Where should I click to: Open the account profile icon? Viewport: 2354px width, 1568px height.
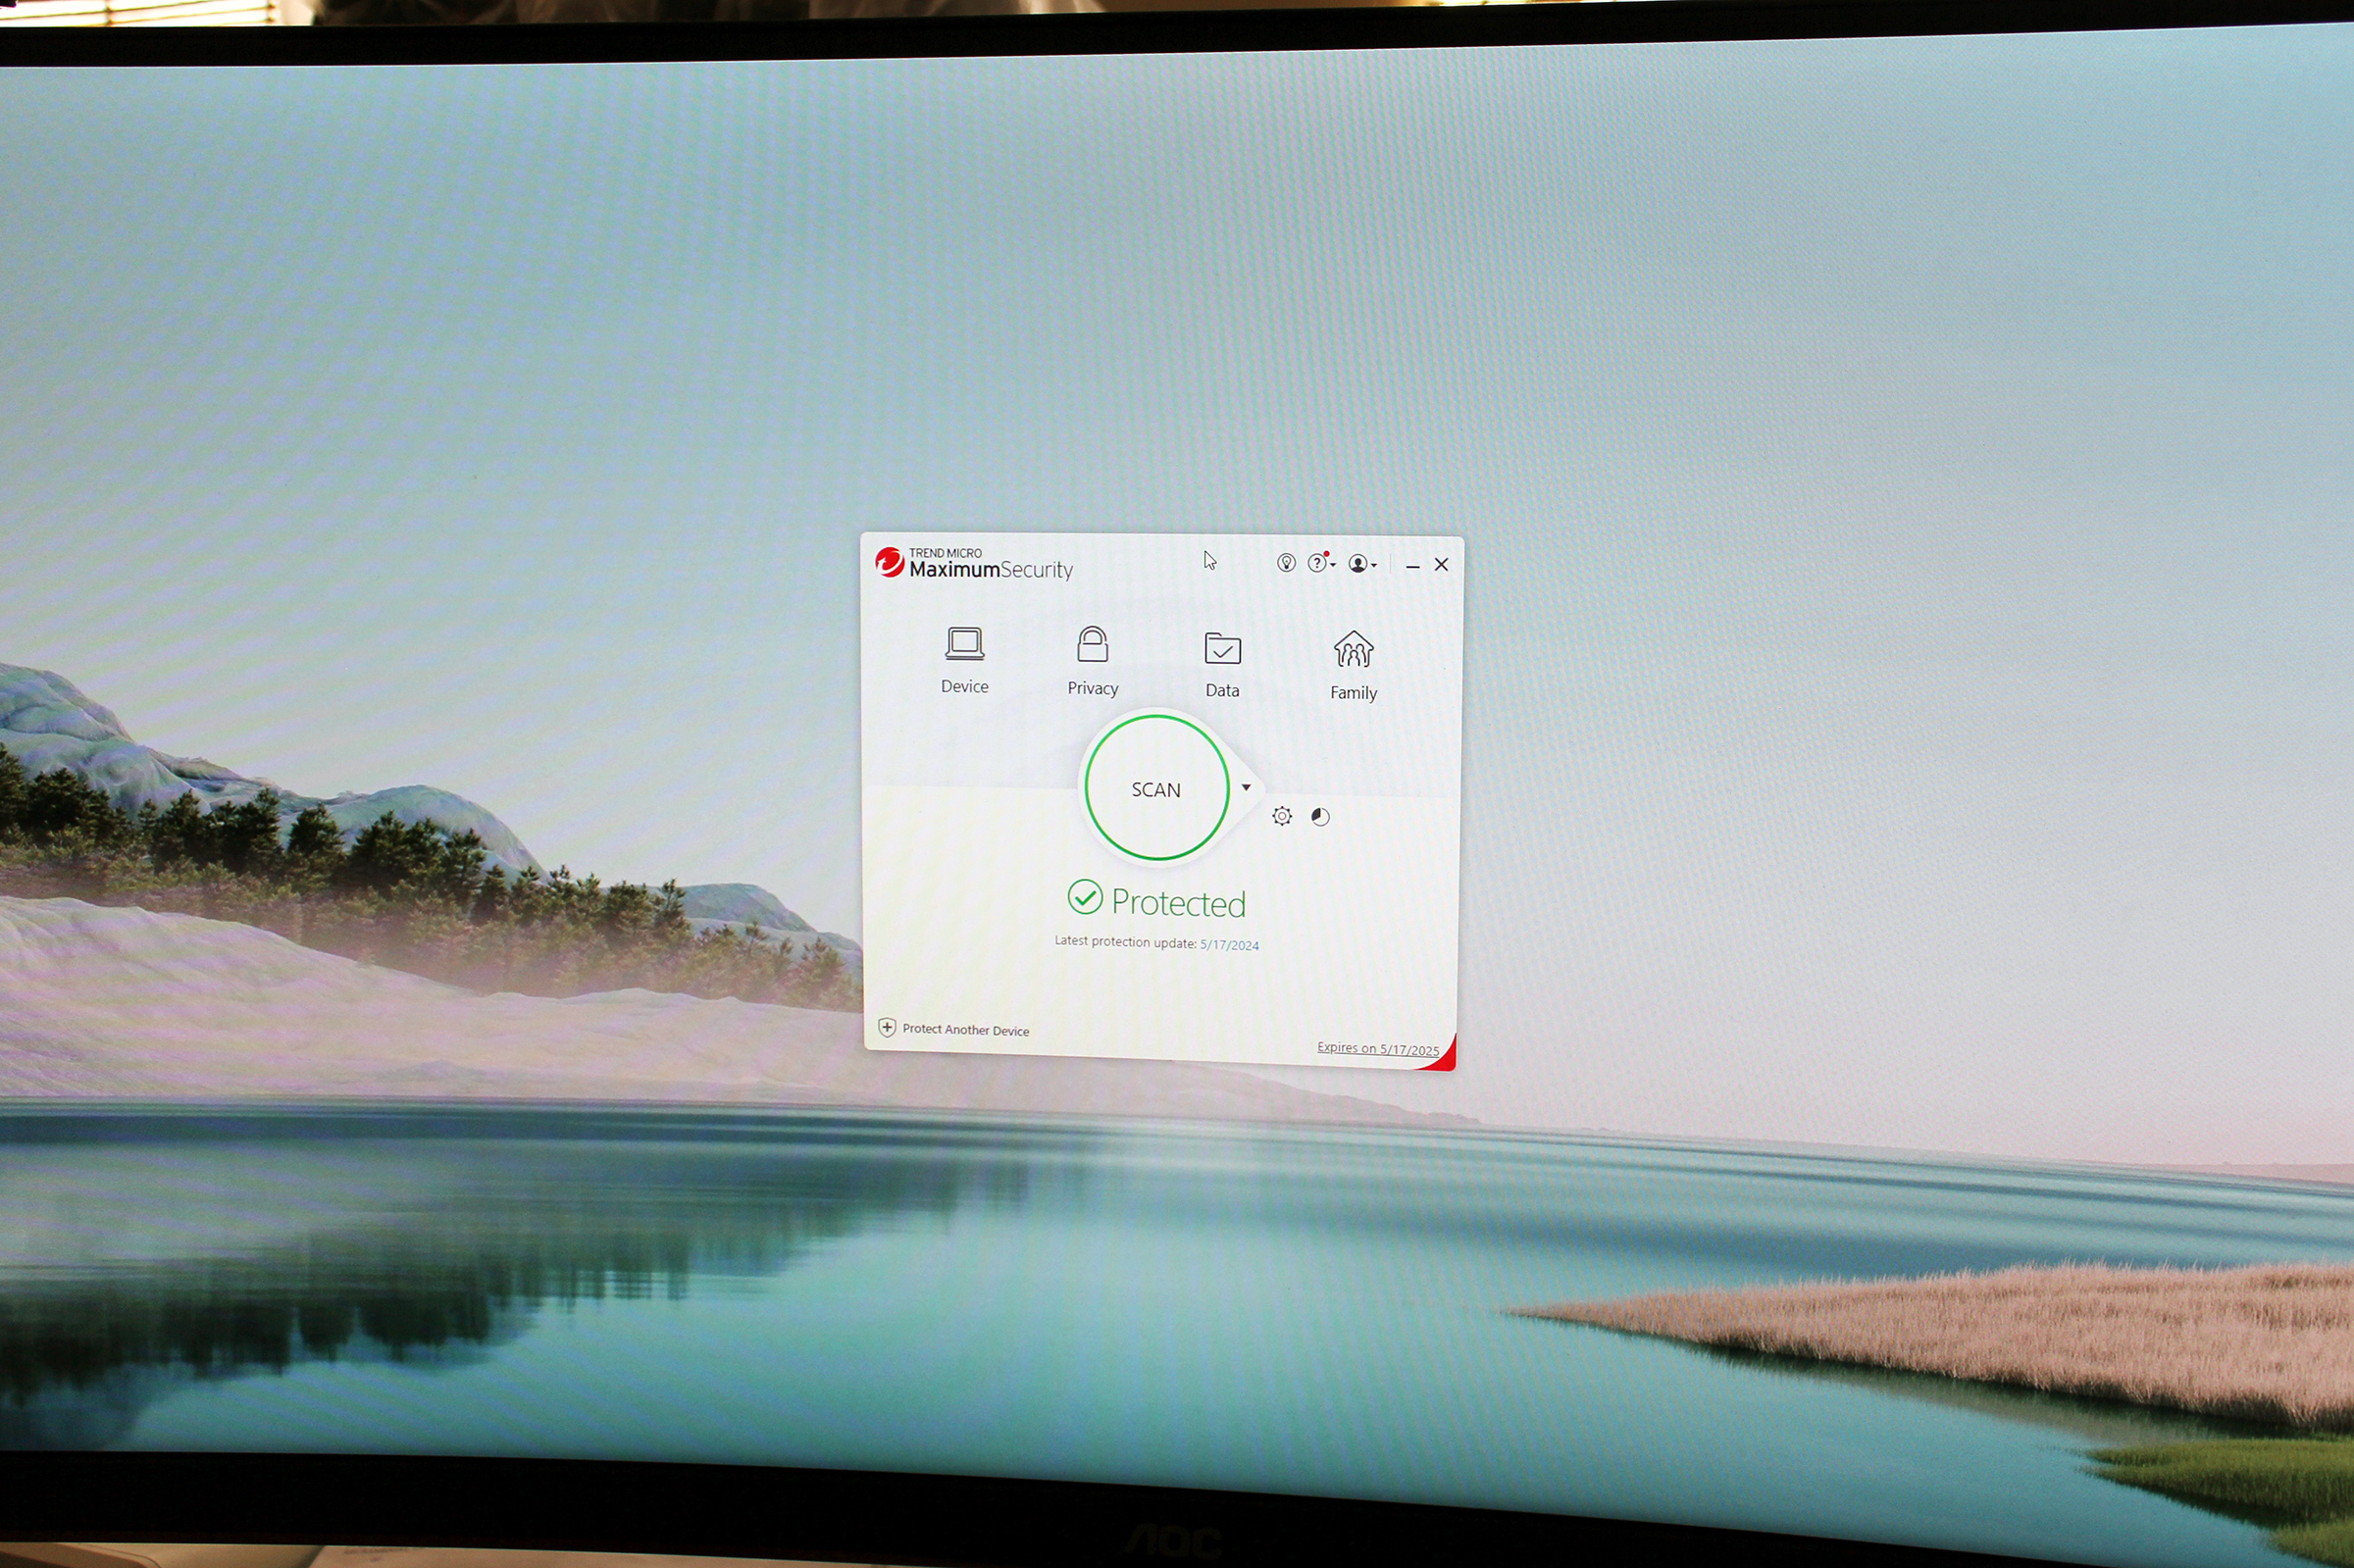point(1358,565)
